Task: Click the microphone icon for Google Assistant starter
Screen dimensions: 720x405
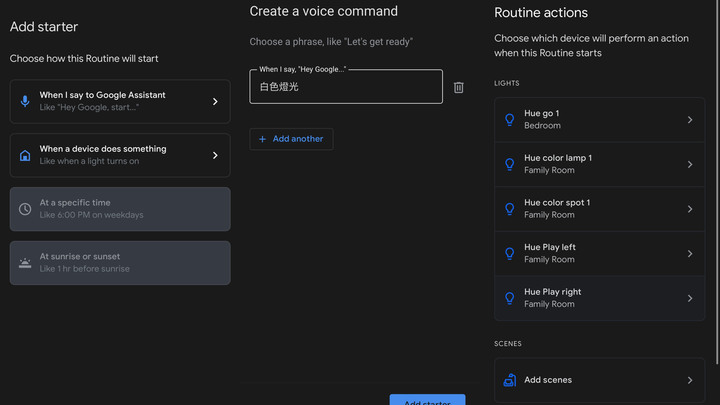Action: [25, 101]
